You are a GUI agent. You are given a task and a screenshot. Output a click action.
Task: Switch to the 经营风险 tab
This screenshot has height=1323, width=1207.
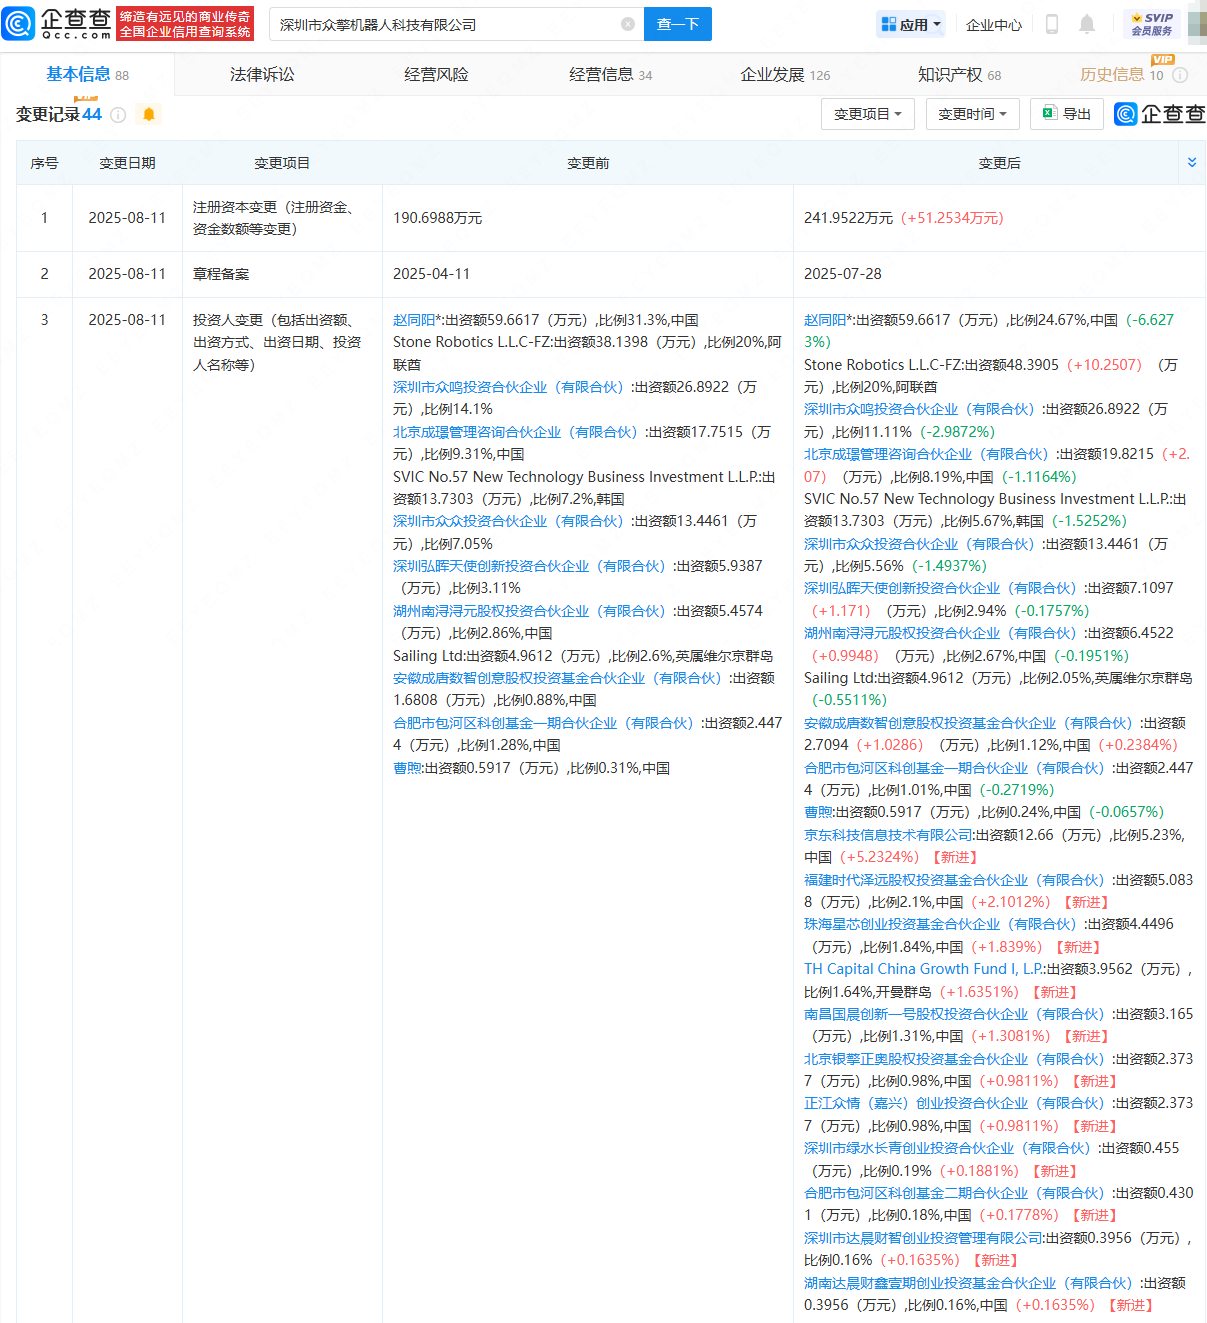tap(436, 74)
